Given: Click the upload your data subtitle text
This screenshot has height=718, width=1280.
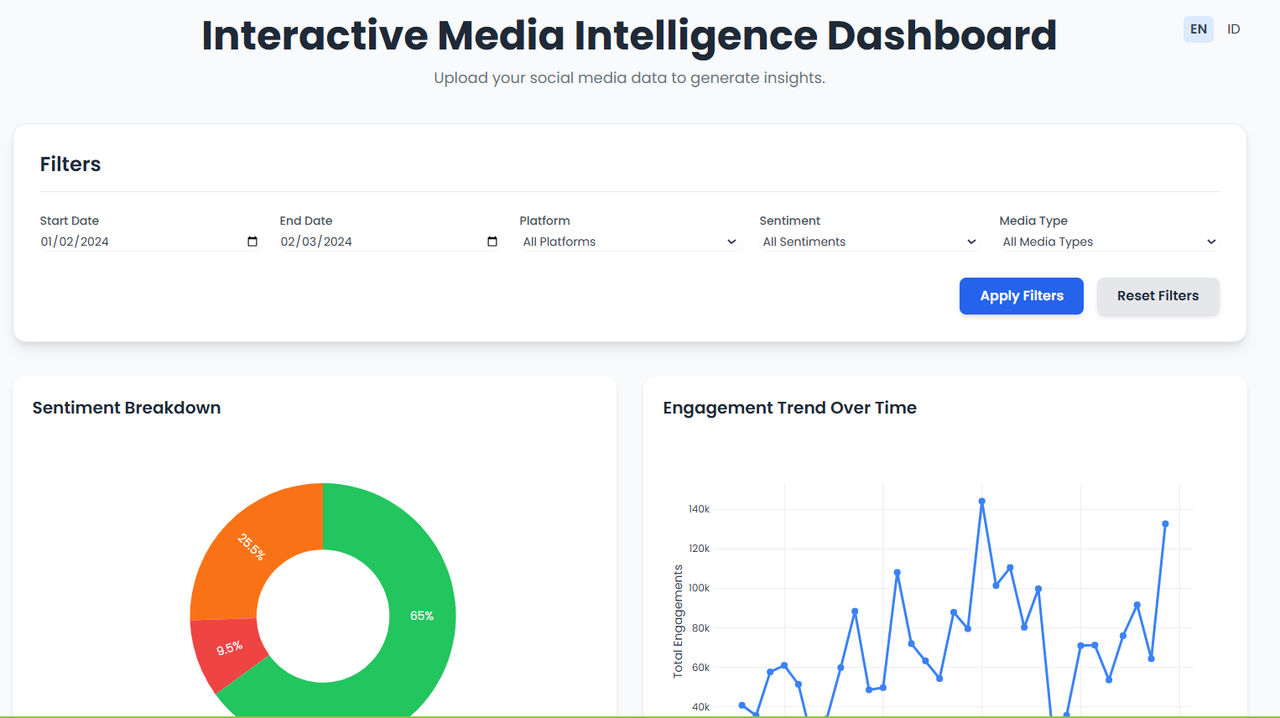Looking at the screenshot, I should pyautogui.click(x=629, y=78).
